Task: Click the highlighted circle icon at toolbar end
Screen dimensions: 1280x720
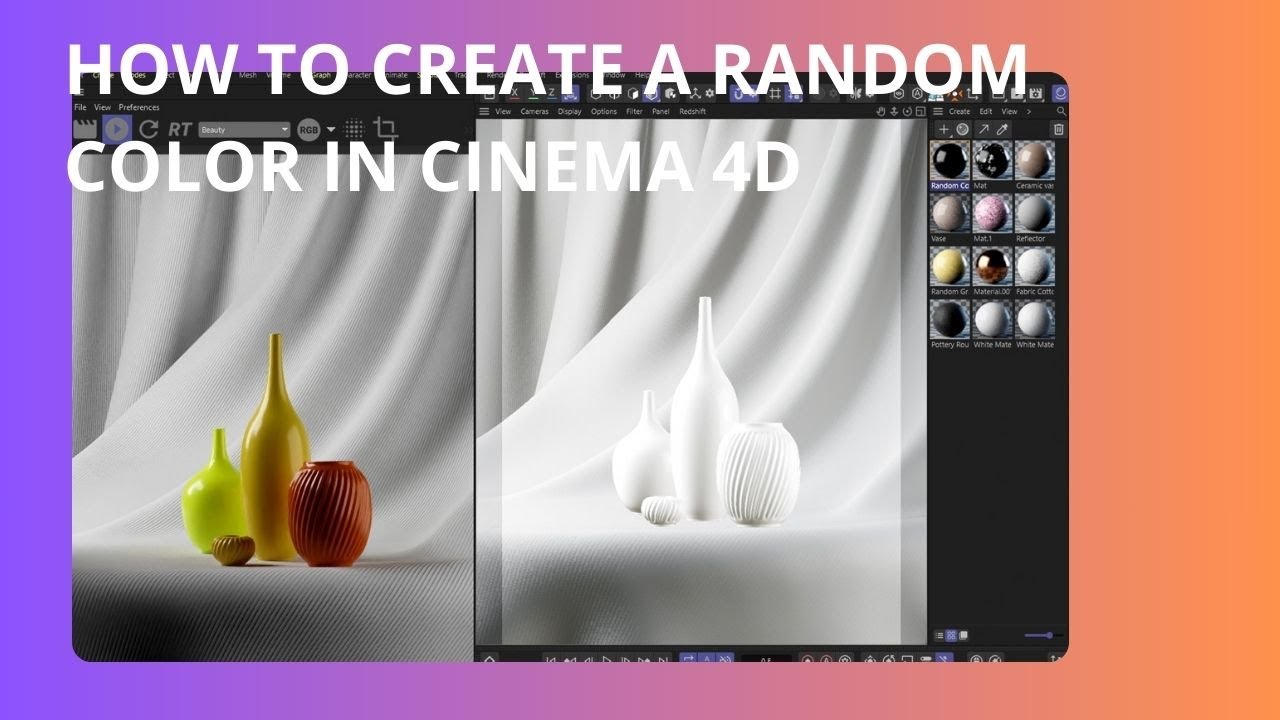Action: tap(1060, 93)
